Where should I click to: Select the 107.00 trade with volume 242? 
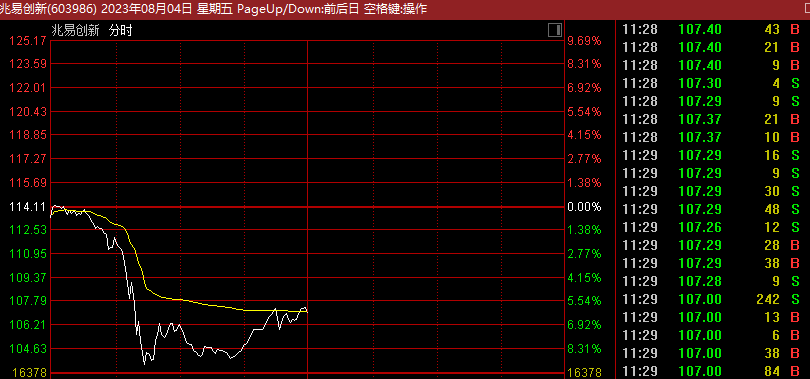click(x=711, y=299)
